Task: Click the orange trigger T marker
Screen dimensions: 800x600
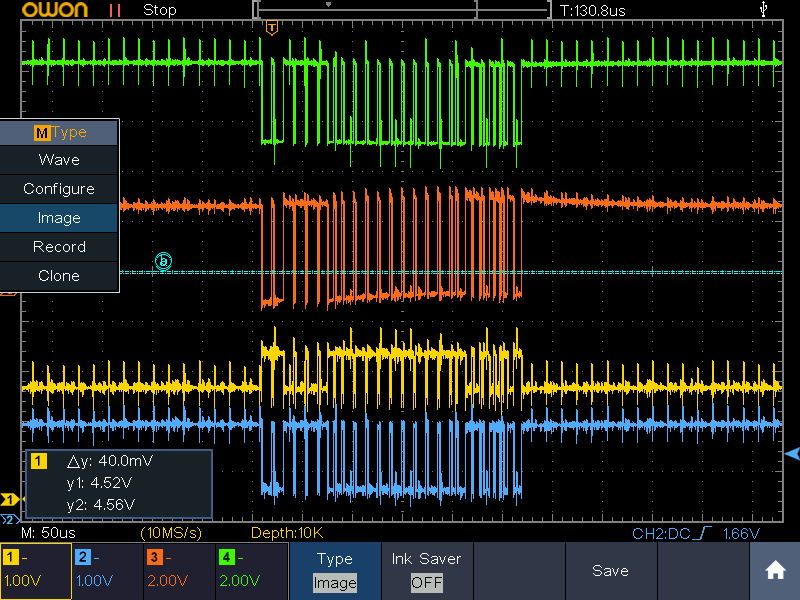Action: (272, 28)
